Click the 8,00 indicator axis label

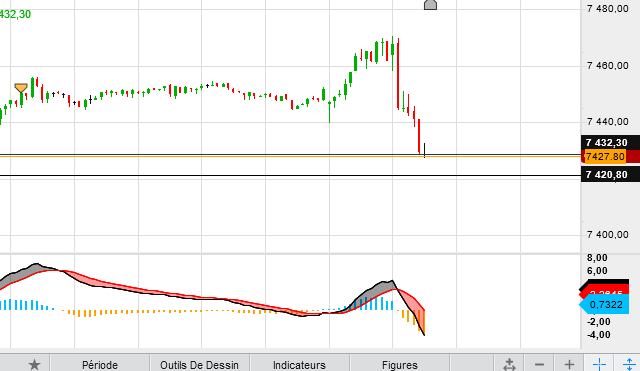point(597,258)
